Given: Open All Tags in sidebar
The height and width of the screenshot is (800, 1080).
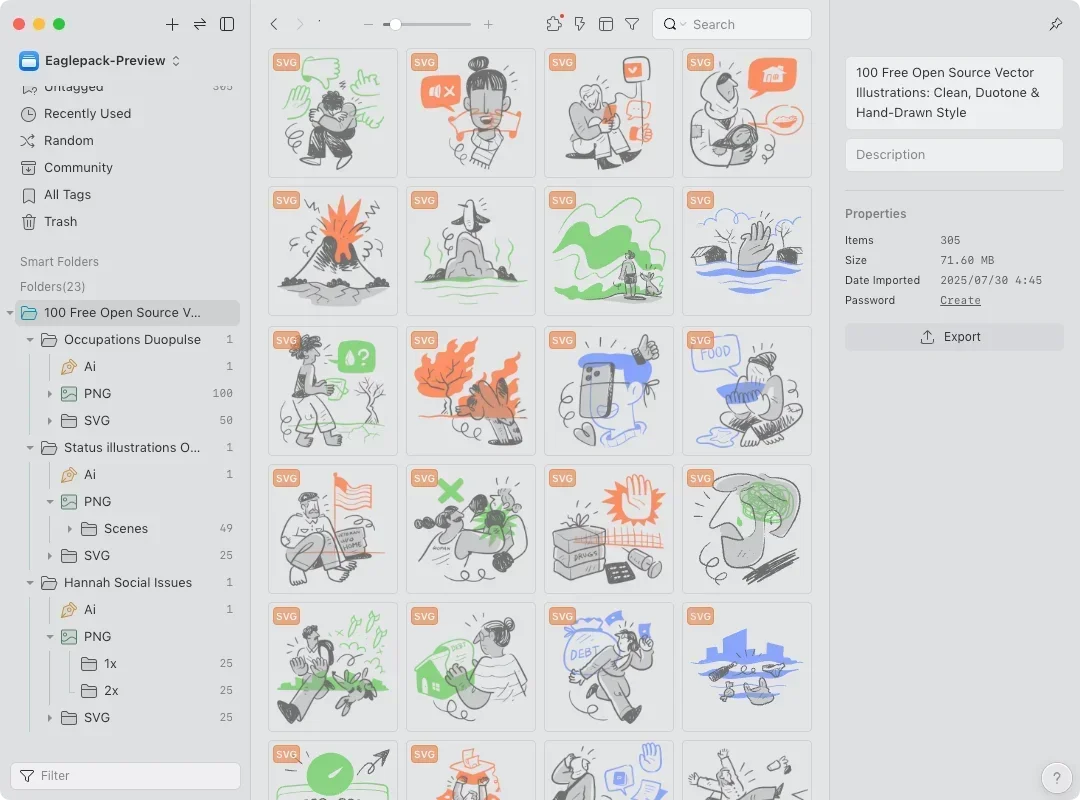Looking at the screenshot, I should pos(67,195).
